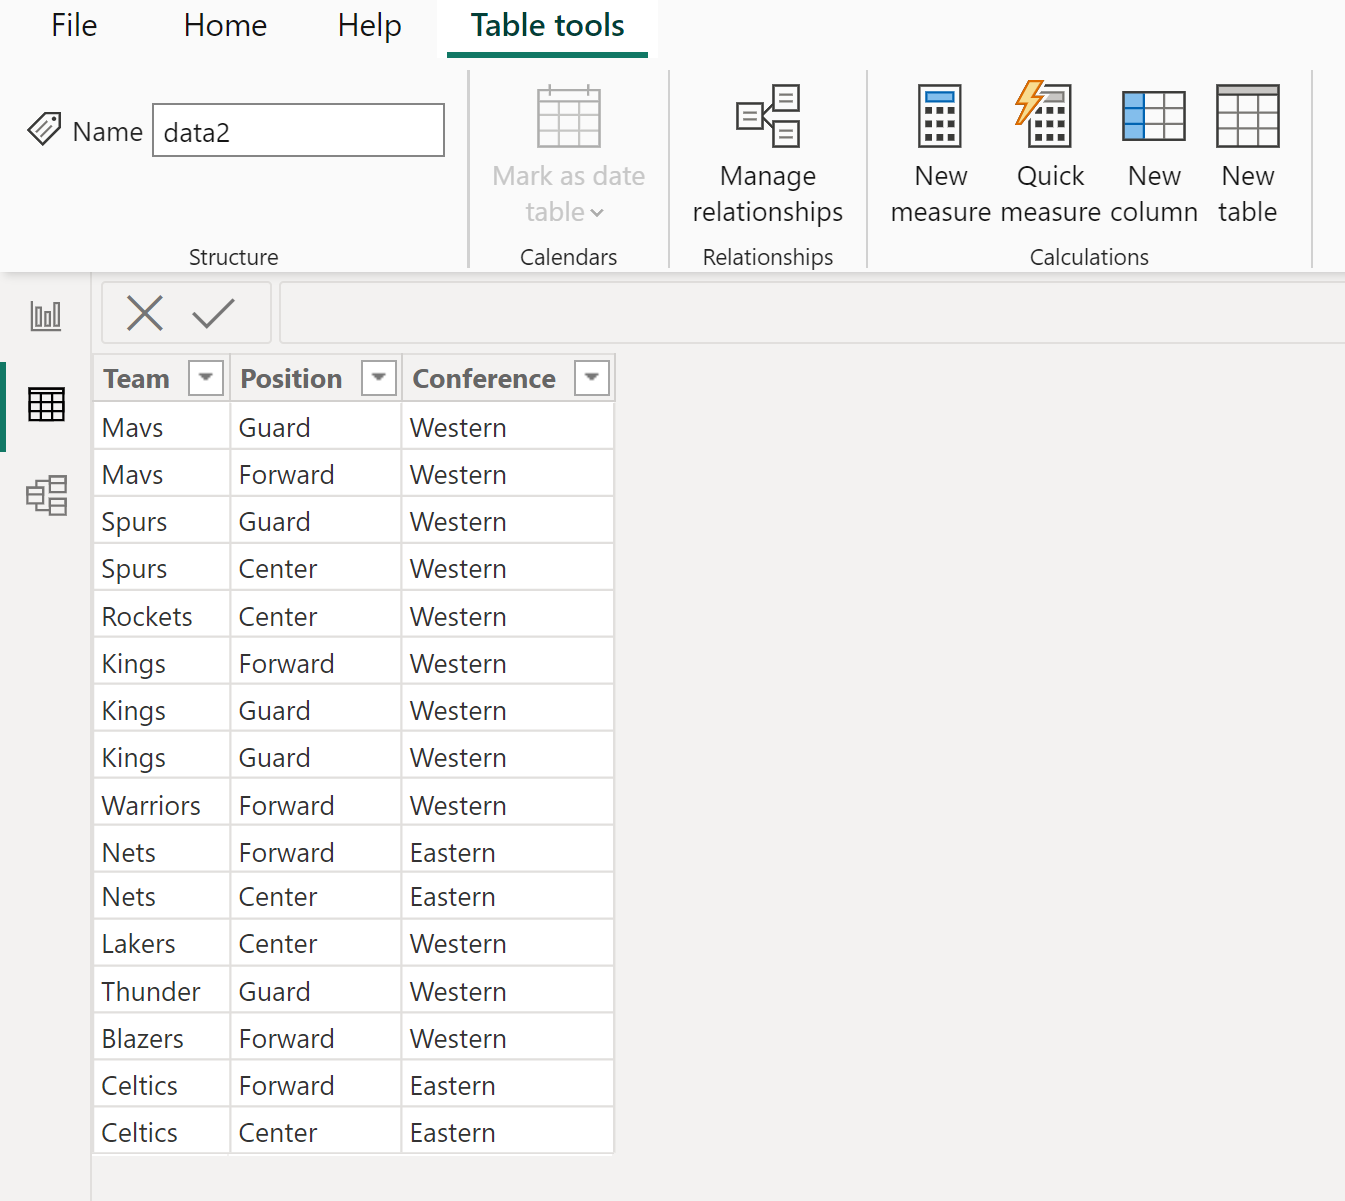This screenshot has height=1201, width=1345.
Task: Click the Mark as date table icon
Action: (569, 117)
